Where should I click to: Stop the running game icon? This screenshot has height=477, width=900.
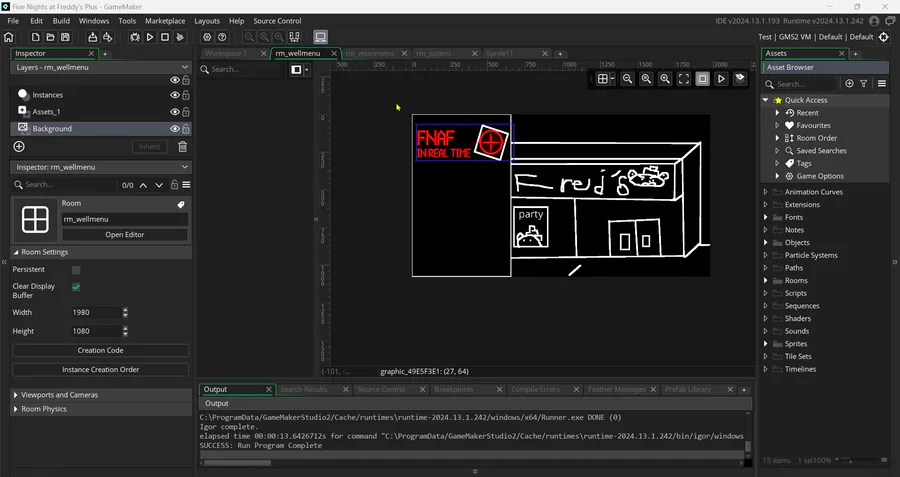(x=165, y=37)
